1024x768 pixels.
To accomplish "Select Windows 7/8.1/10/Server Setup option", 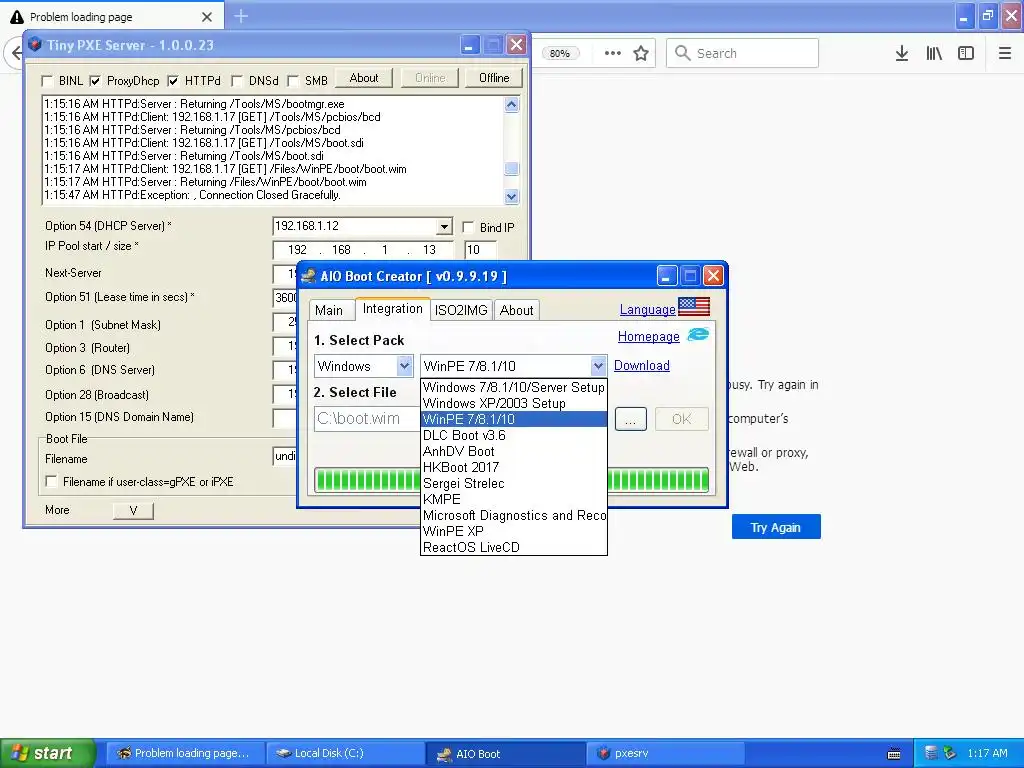I will point(513,387).
